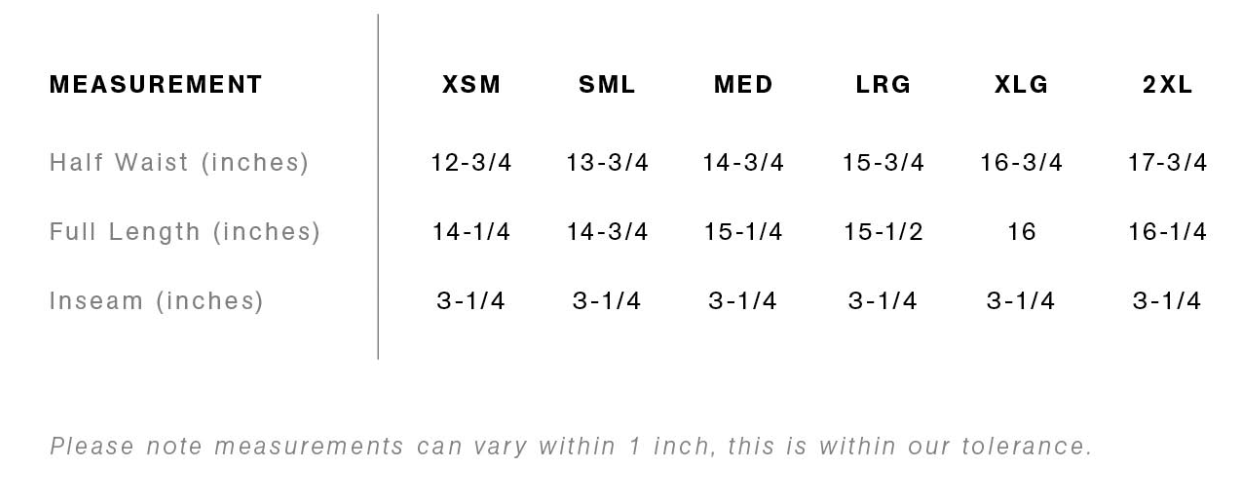The image size is (1240, 488).
Task: Select the XSM inseam value 3-1/4
Action: pos(471,301)
